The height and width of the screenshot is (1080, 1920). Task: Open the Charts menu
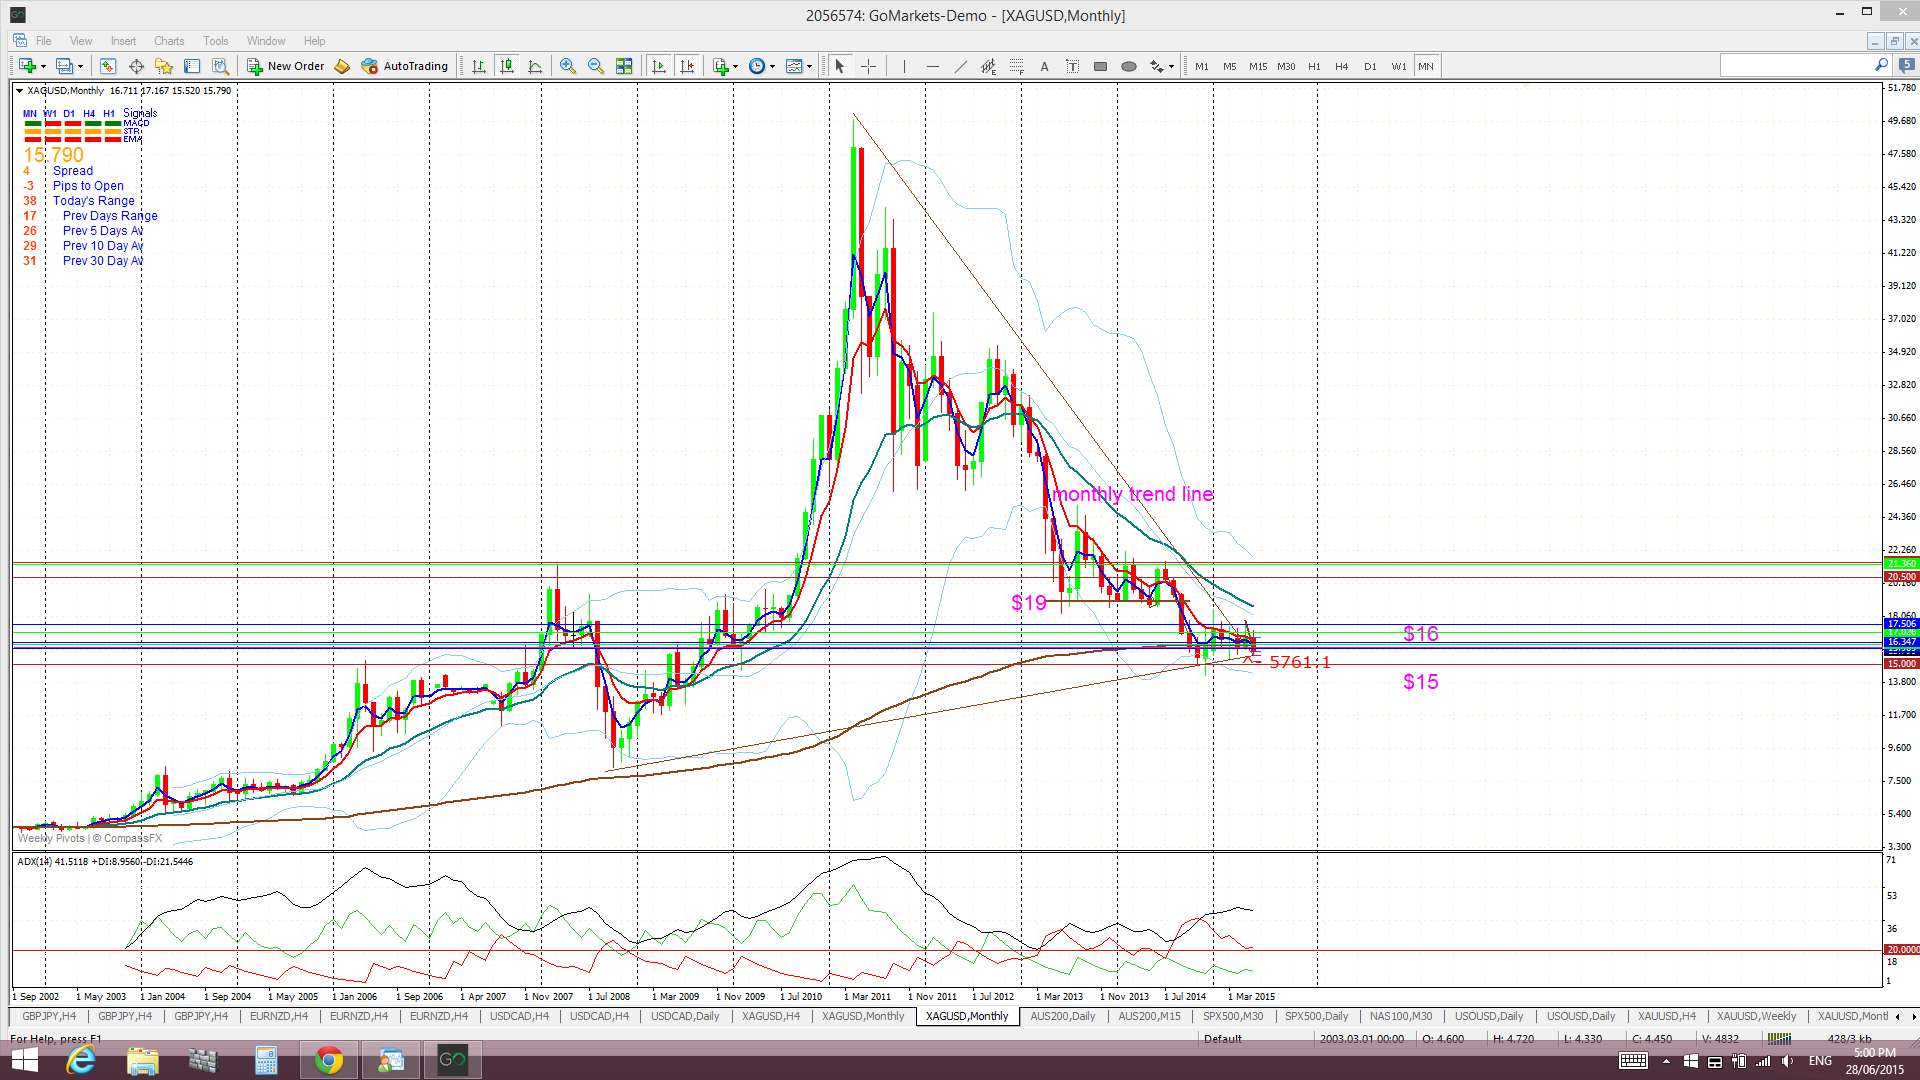[168, 41]
